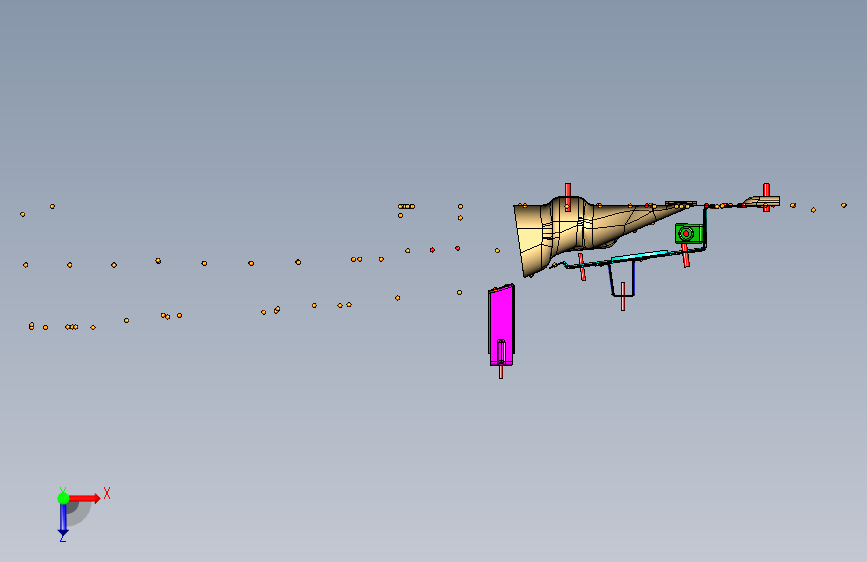Pick the red pin below the magenta panel
This screenshot has height=562, width=867.
(x=501, y=371)
